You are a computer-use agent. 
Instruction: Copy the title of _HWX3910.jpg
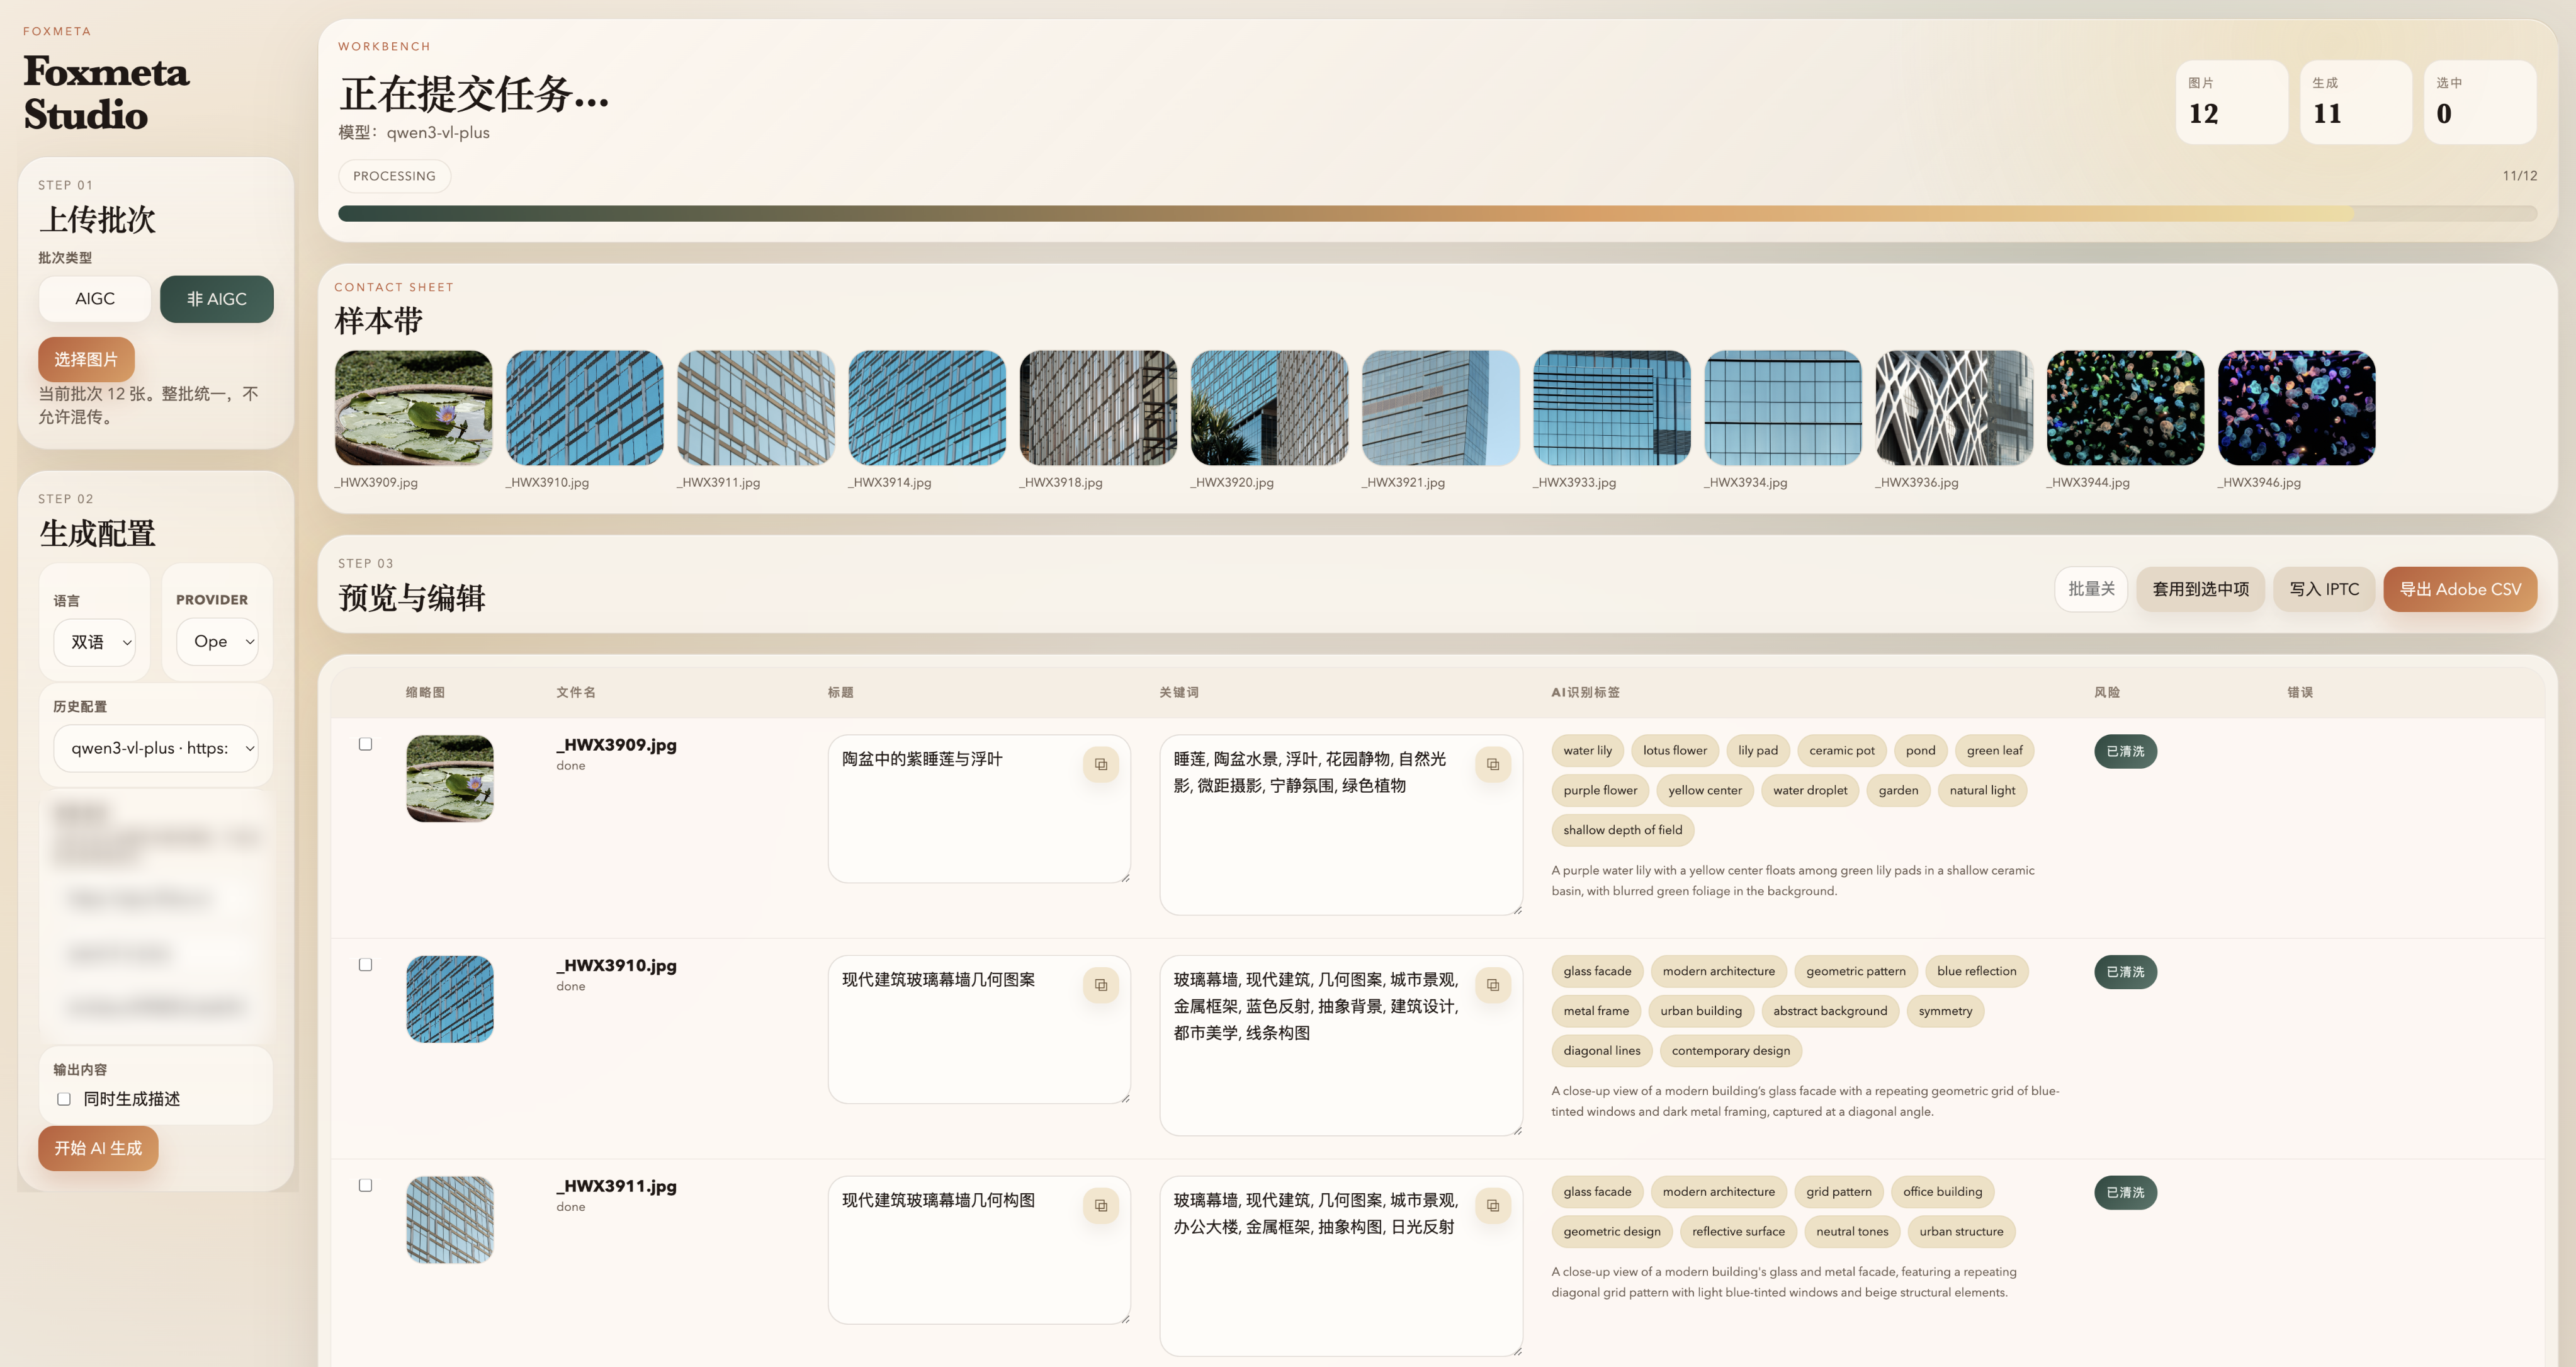pyautogui.click(x=1100, y=986)
